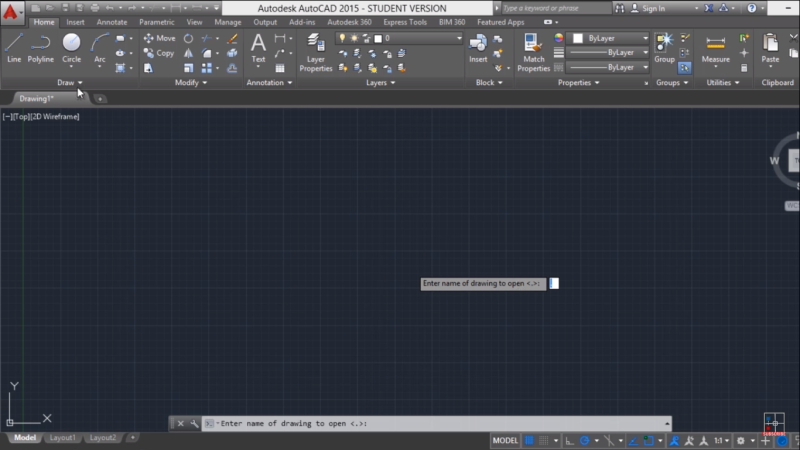The height and width of the screenshot is (450, 800).
Task: Toggle isometric drafting in status bar
Action: point(609,440)
